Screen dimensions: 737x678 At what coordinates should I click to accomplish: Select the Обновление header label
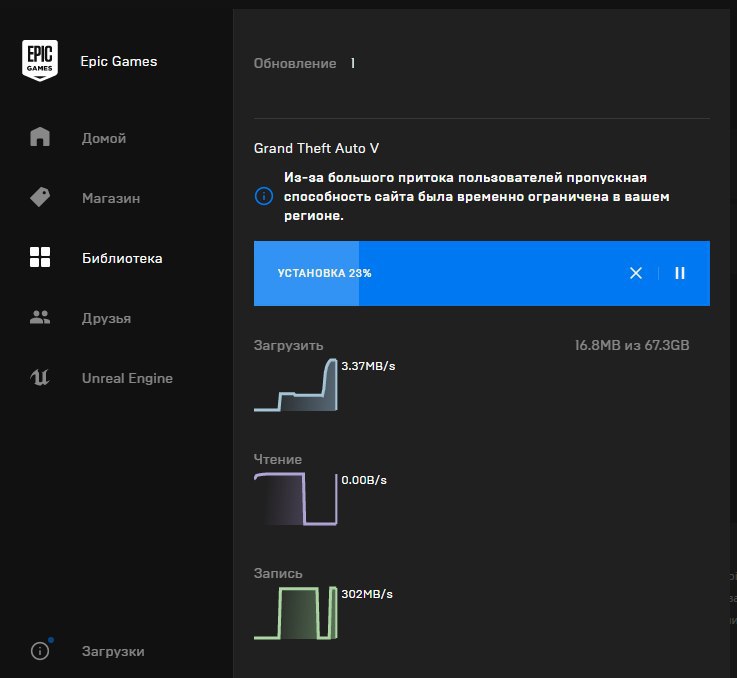295,63
